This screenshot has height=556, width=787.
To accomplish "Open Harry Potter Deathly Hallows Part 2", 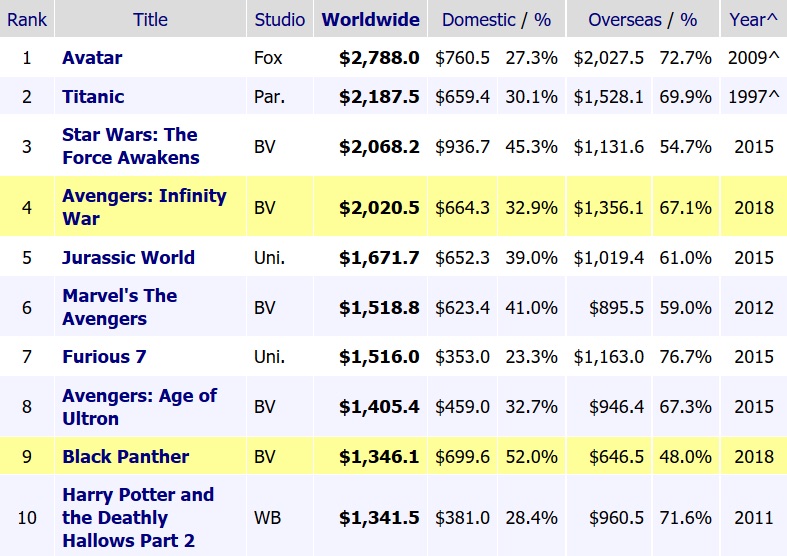I will pos(138,518).
